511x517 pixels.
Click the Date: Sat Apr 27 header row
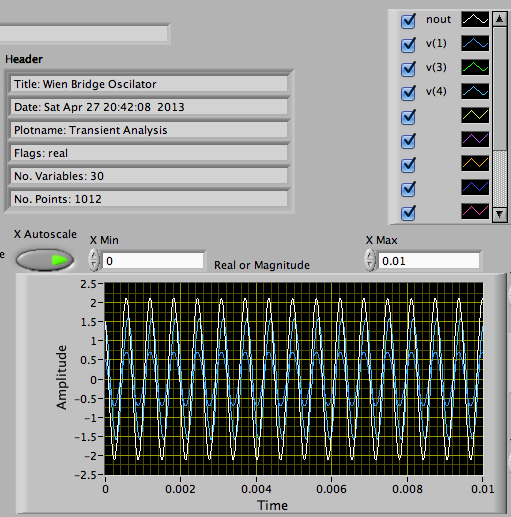pyautogui.click(x=149, y=107)
